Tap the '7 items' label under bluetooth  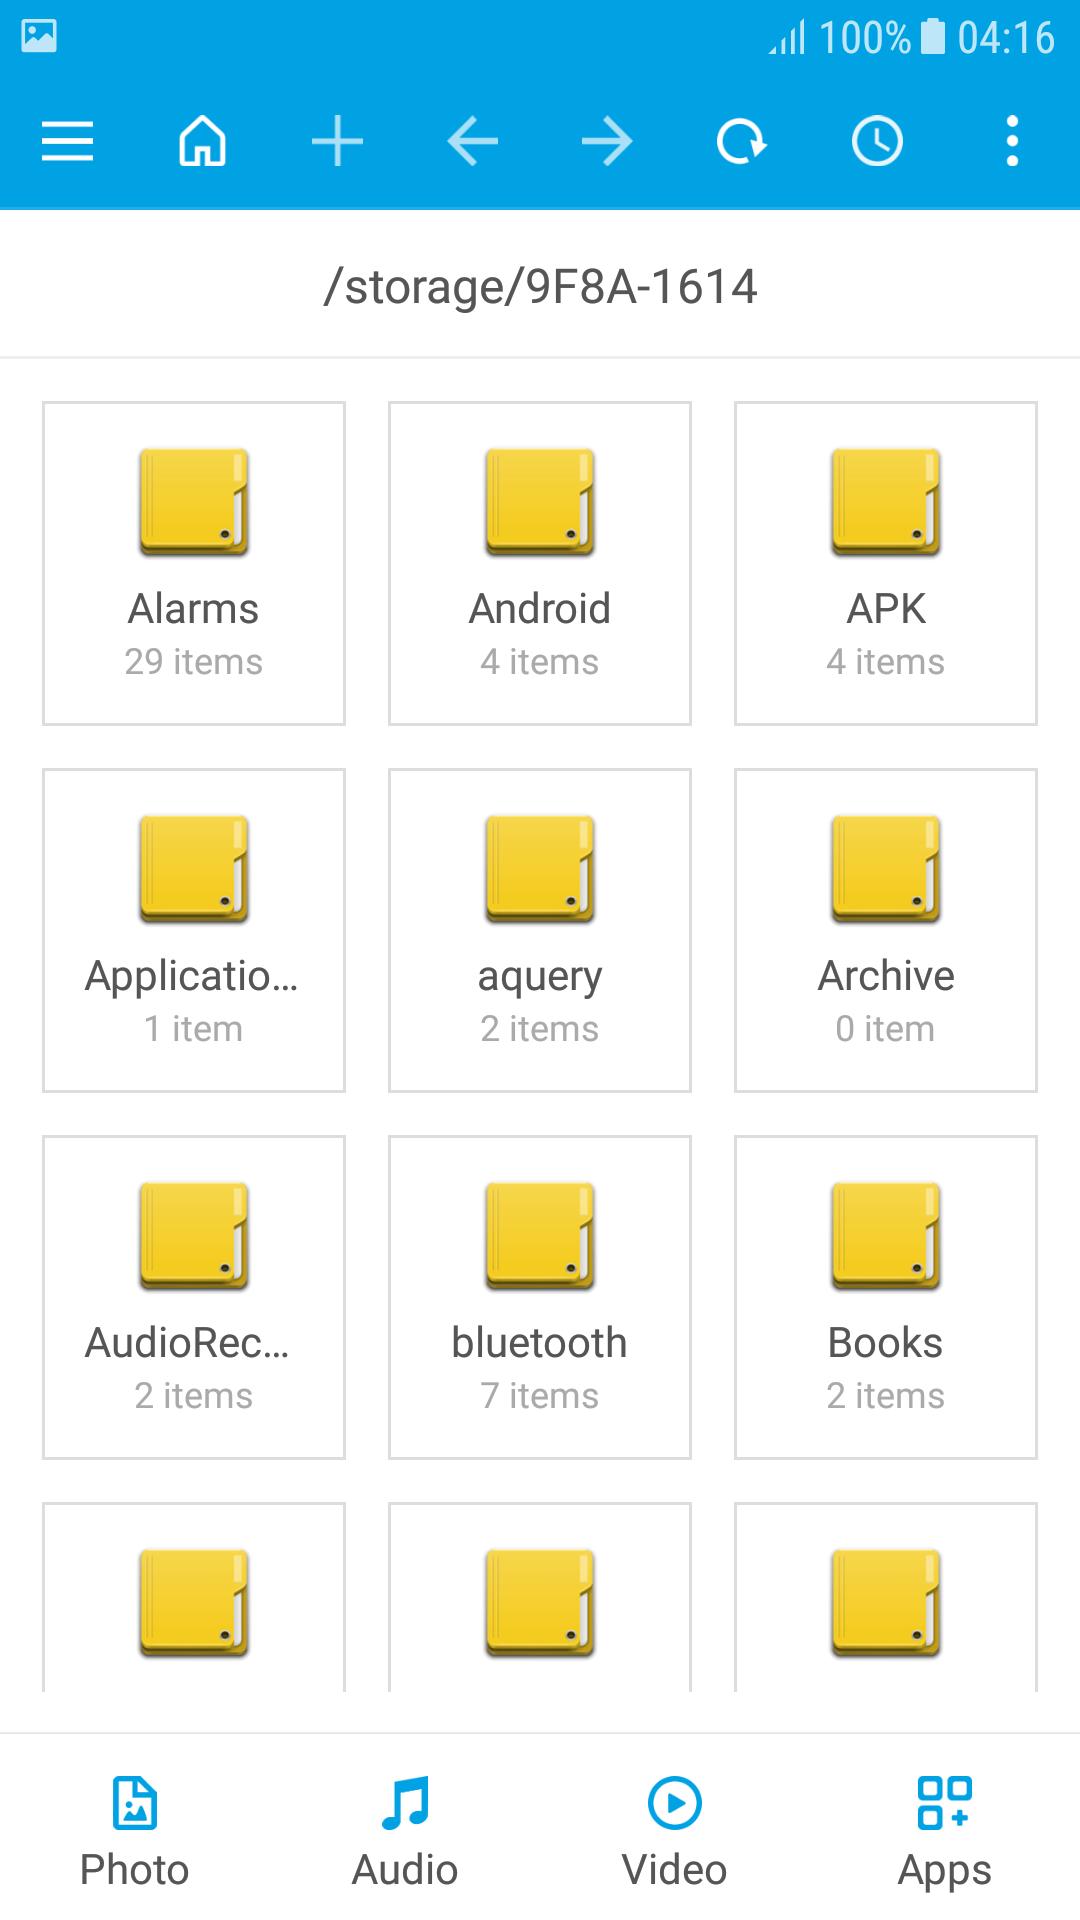coord(540,1396)
